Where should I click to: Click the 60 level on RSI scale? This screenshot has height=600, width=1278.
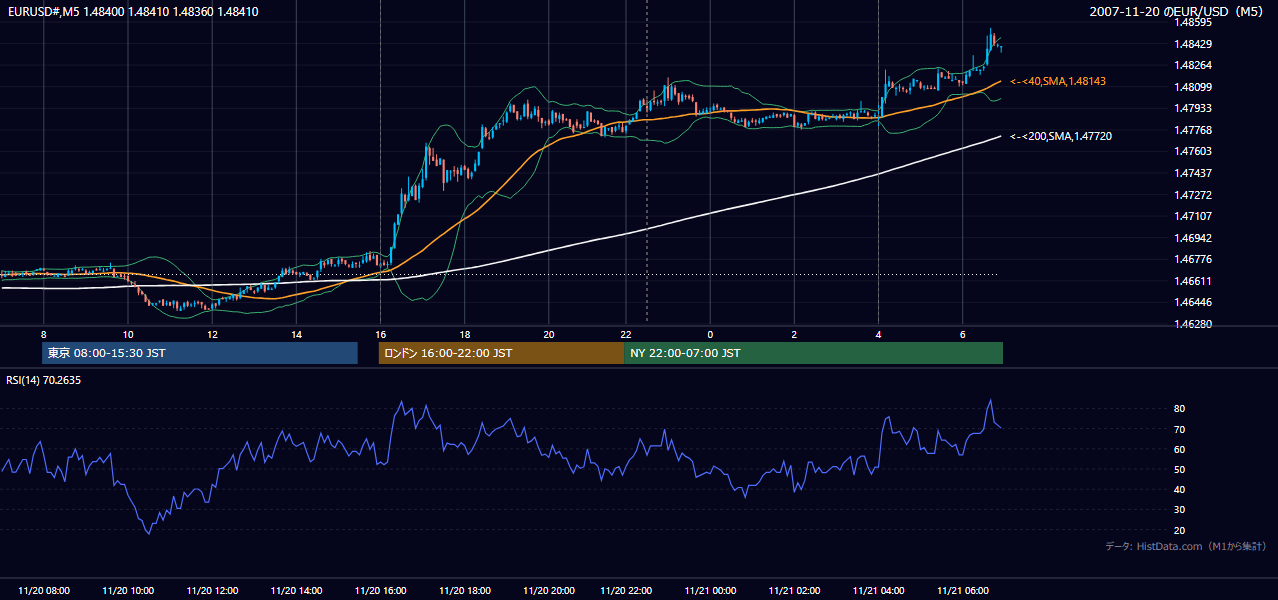pyautogui.click(x=1180, y=449)
